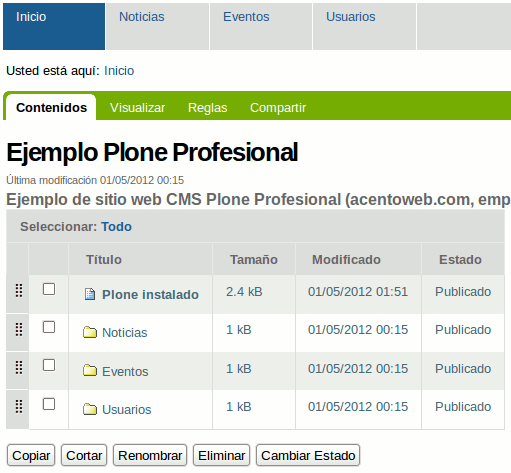
Task: Click the drag handle for Eventos row
Action: pyautogui.click(x=19, y=368)
